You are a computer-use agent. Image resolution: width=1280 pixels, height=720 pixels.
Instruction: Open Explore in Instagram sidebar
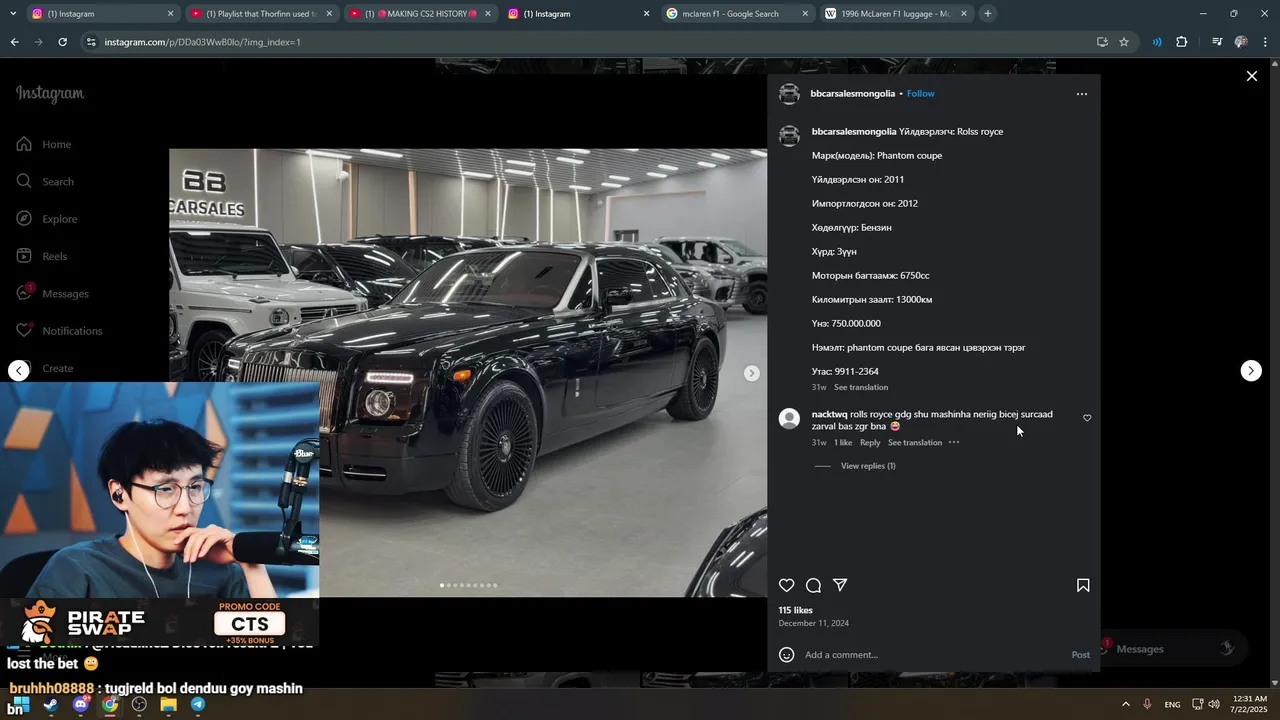click(x=48, y=219)
